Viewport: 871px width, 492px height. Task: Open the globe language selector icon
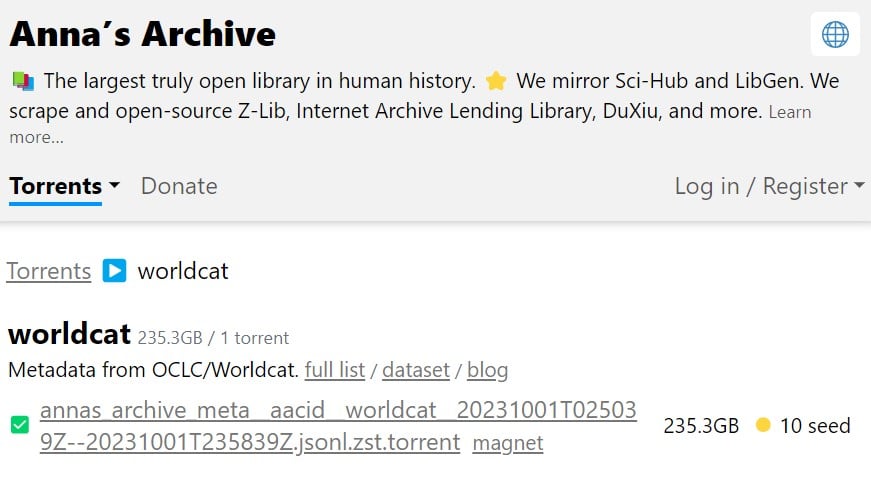pyautogui.click(x=835, y=34)
